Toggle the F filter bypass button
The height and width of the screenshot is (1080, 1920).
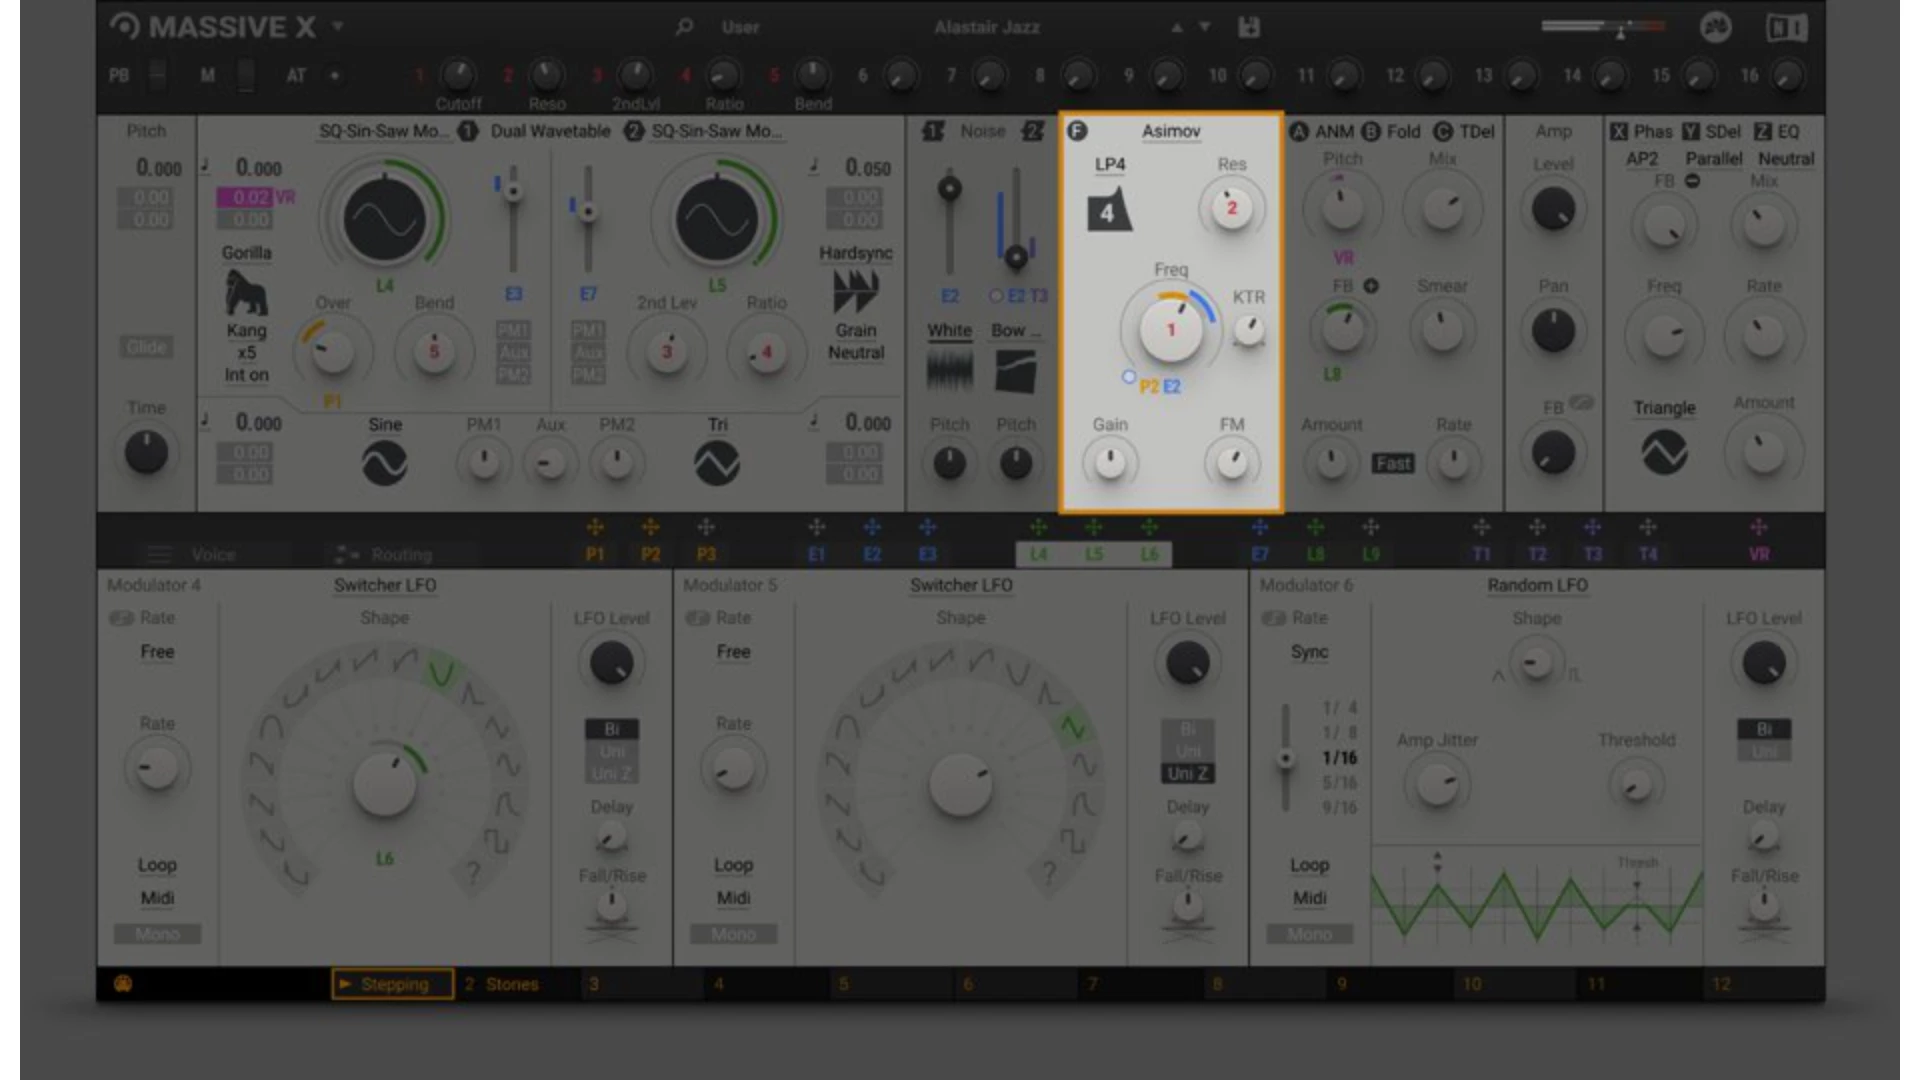[x=1077, y=131]
